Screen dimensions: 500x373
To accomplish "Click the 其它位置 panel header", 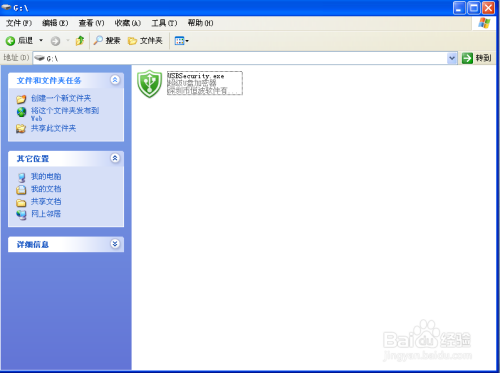I will pos(66,159).
